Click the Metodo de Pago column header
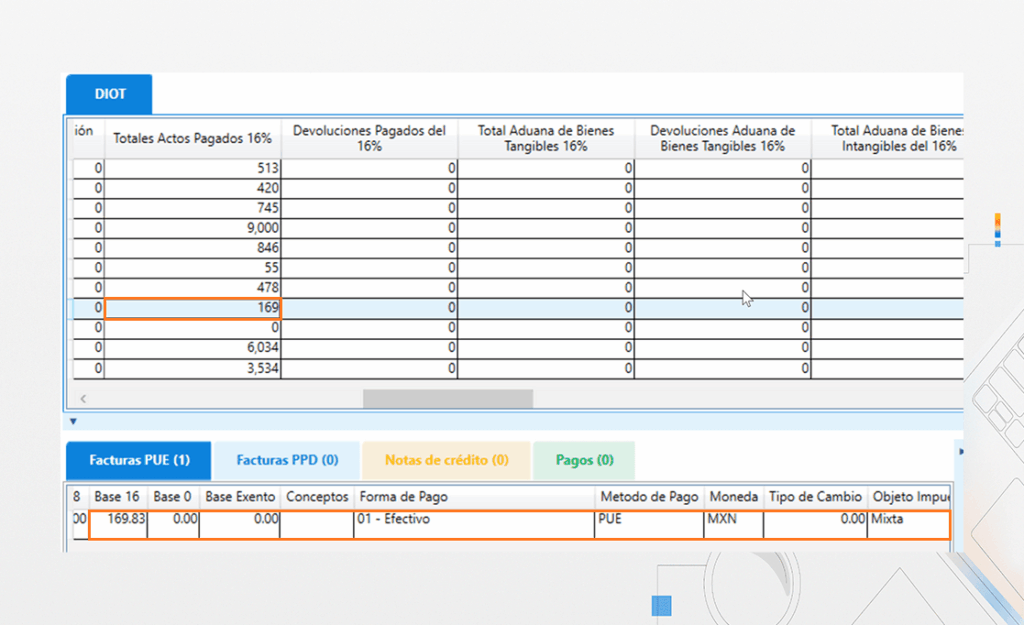The height and width of the screenshot is (625, 1024). pos(648,497)
